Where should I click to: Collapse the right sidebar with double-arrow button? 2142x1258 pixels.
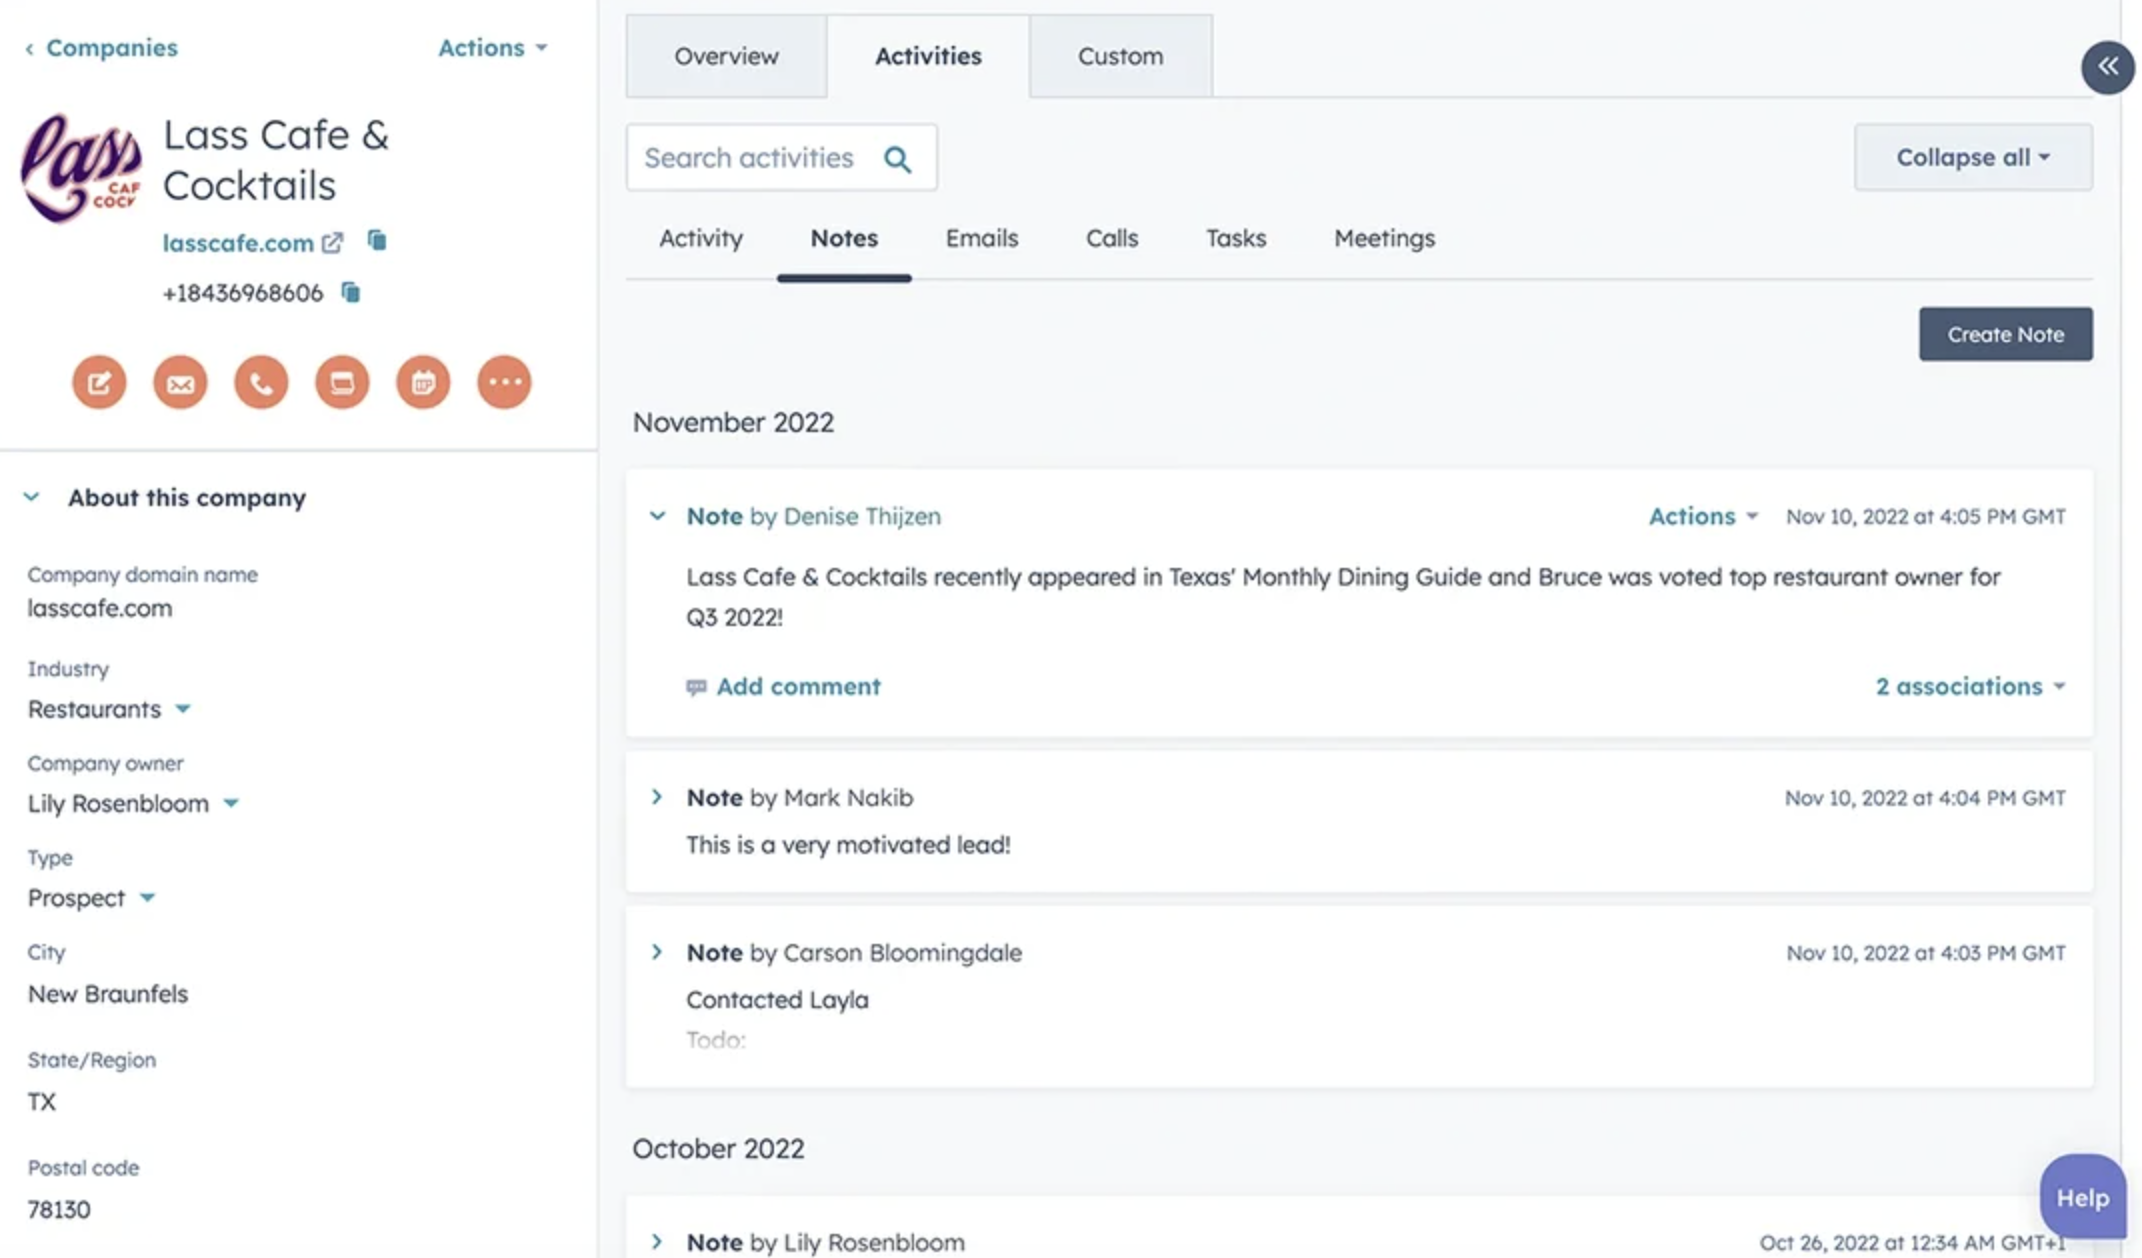coord(2107,67)
